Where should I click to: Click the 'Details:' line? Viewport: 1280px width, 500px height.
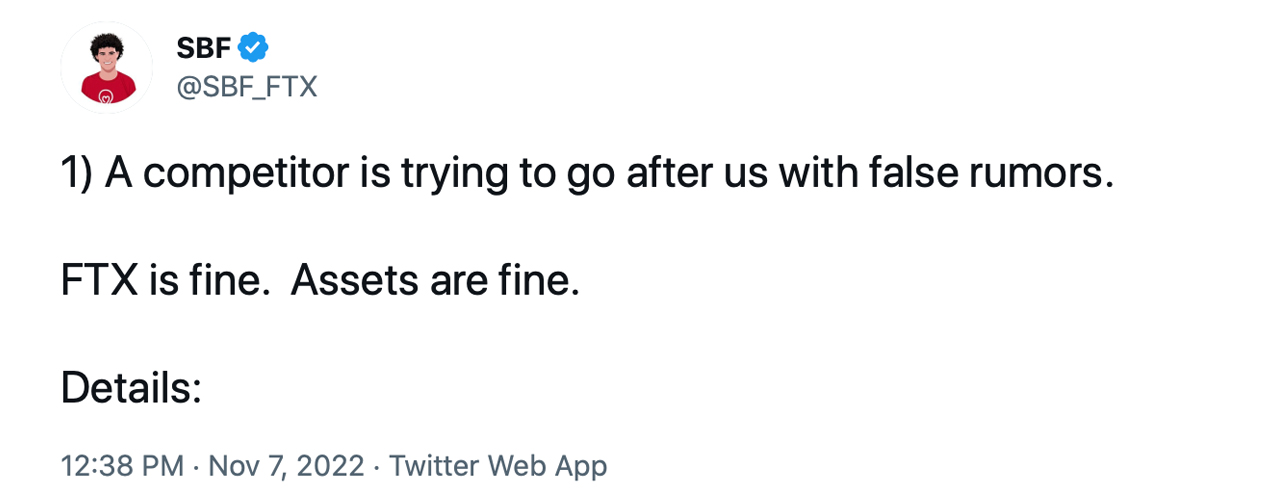click(132, 388)
